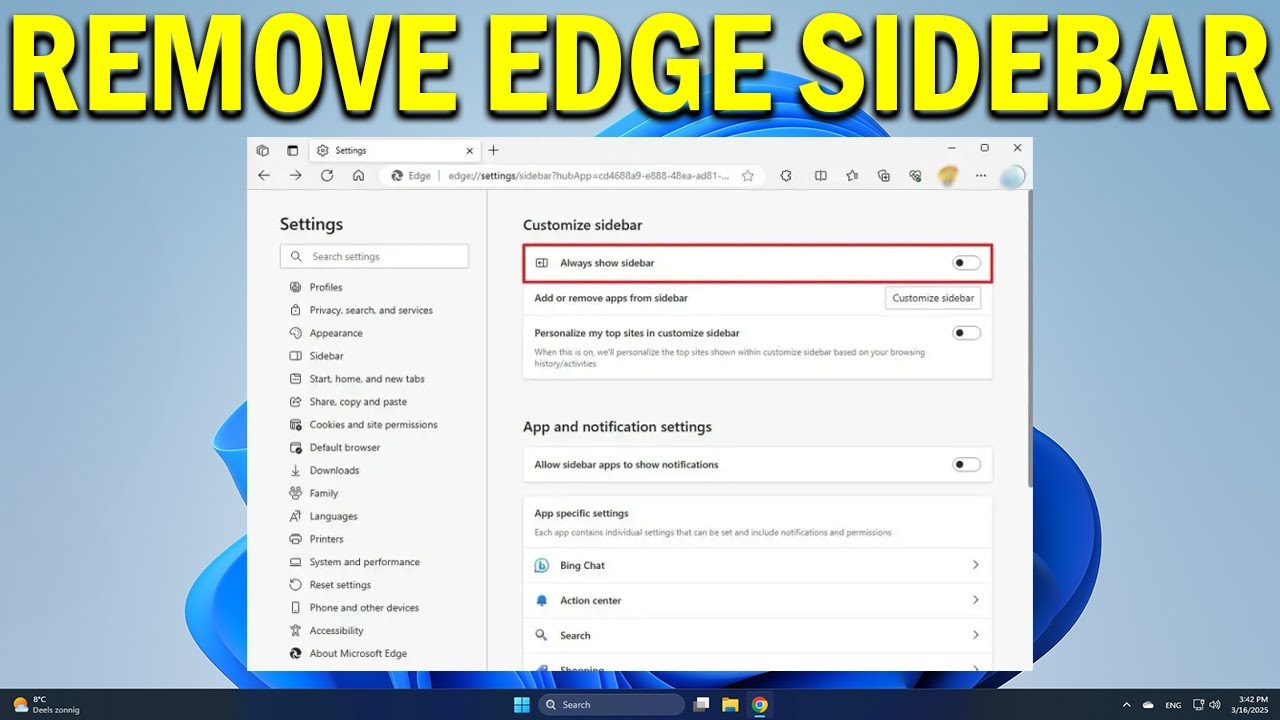This screenshot has width=1280, height=720.
Task: Open Languages settings
Action: tap(332, 516)
